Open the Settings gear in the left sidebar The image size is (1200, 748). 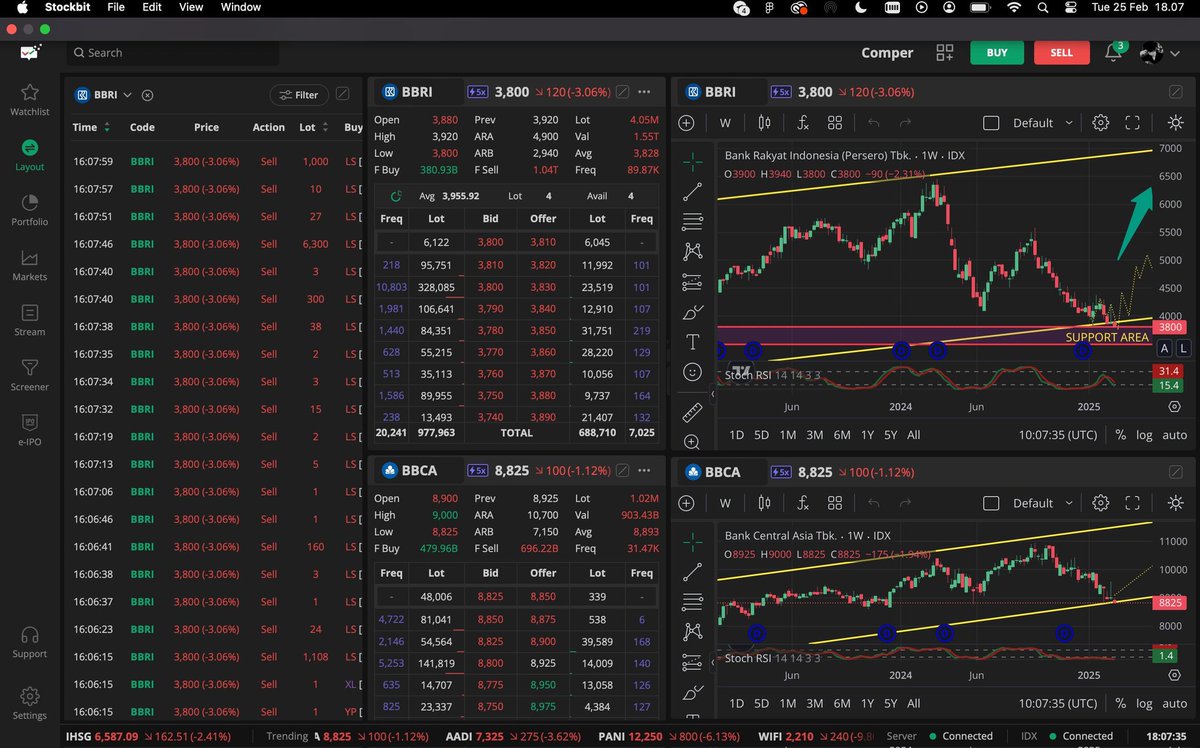[30, 696]
